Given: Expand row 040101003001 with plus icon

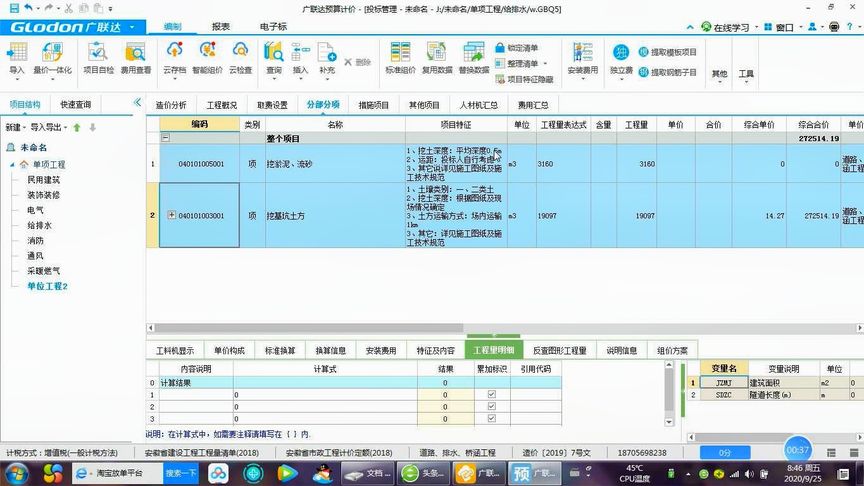Looking at the screenshot, I should (x=171, y=215).
